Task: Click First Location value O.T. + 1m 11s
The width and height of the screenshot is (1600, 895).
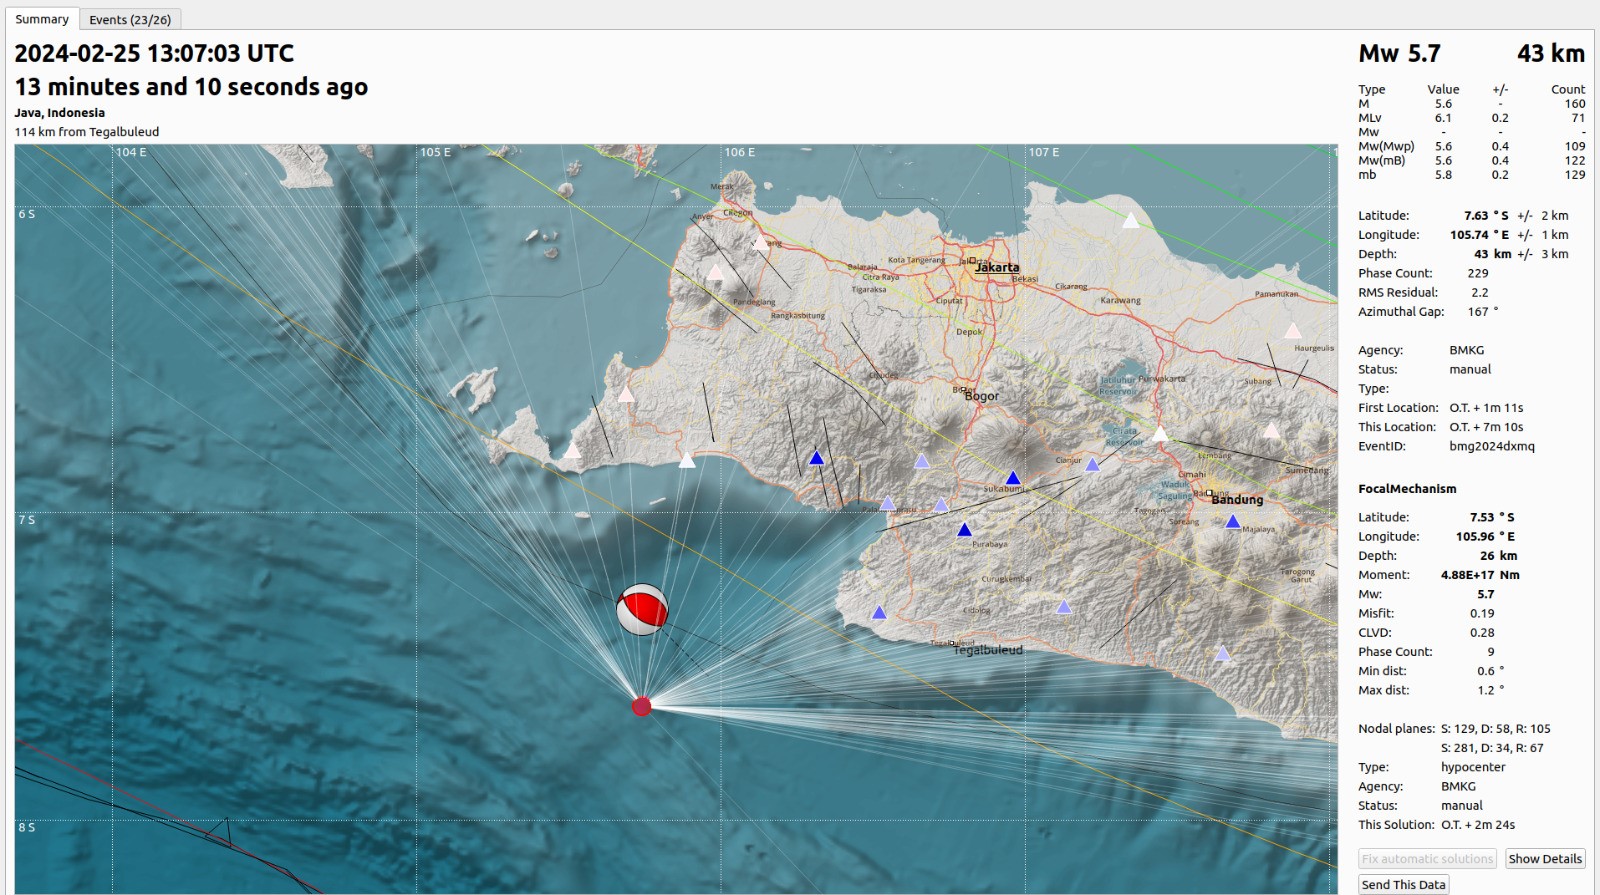Action: click(x=1486, y=408)
